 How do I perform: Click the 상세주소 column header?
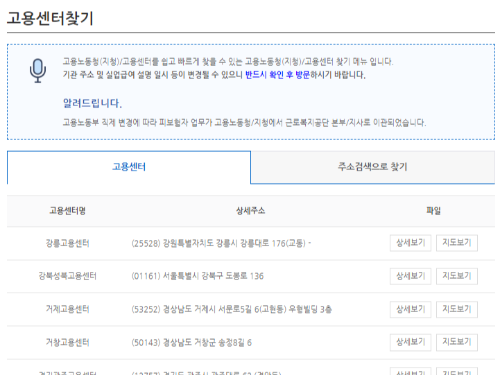(251, 211)
